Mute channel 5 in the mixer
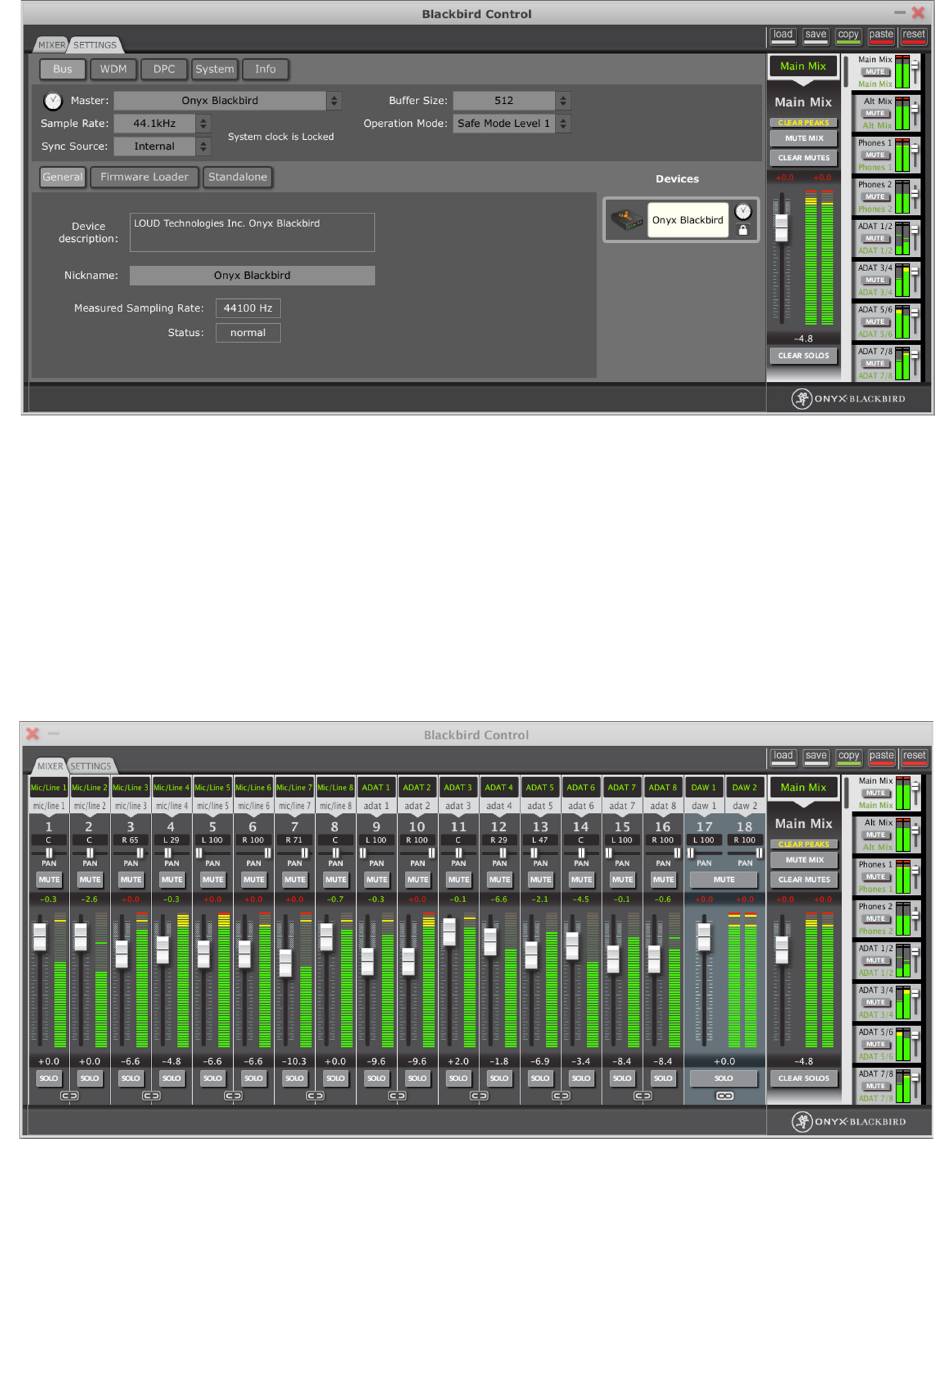Viewport: 950px width, 1397px height. point(213,880)
